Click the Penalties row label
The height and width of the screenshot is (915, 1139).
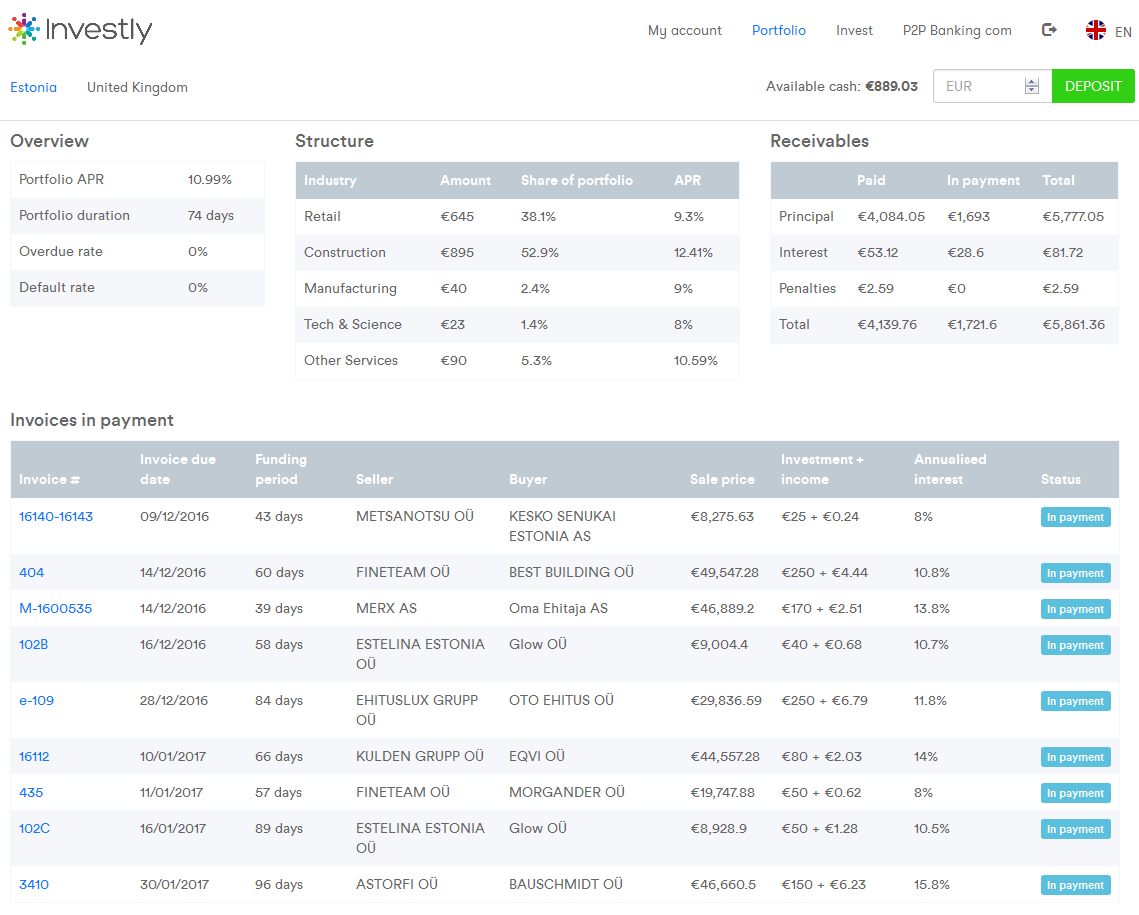(x=807, y=288)
